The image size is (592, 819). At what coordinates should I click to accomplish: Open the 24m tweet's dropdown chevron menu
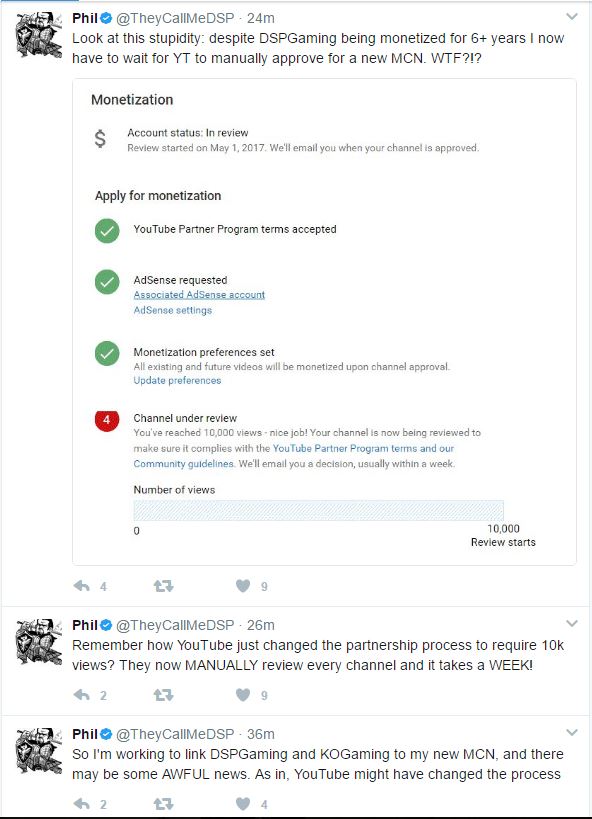coord(572,17)
